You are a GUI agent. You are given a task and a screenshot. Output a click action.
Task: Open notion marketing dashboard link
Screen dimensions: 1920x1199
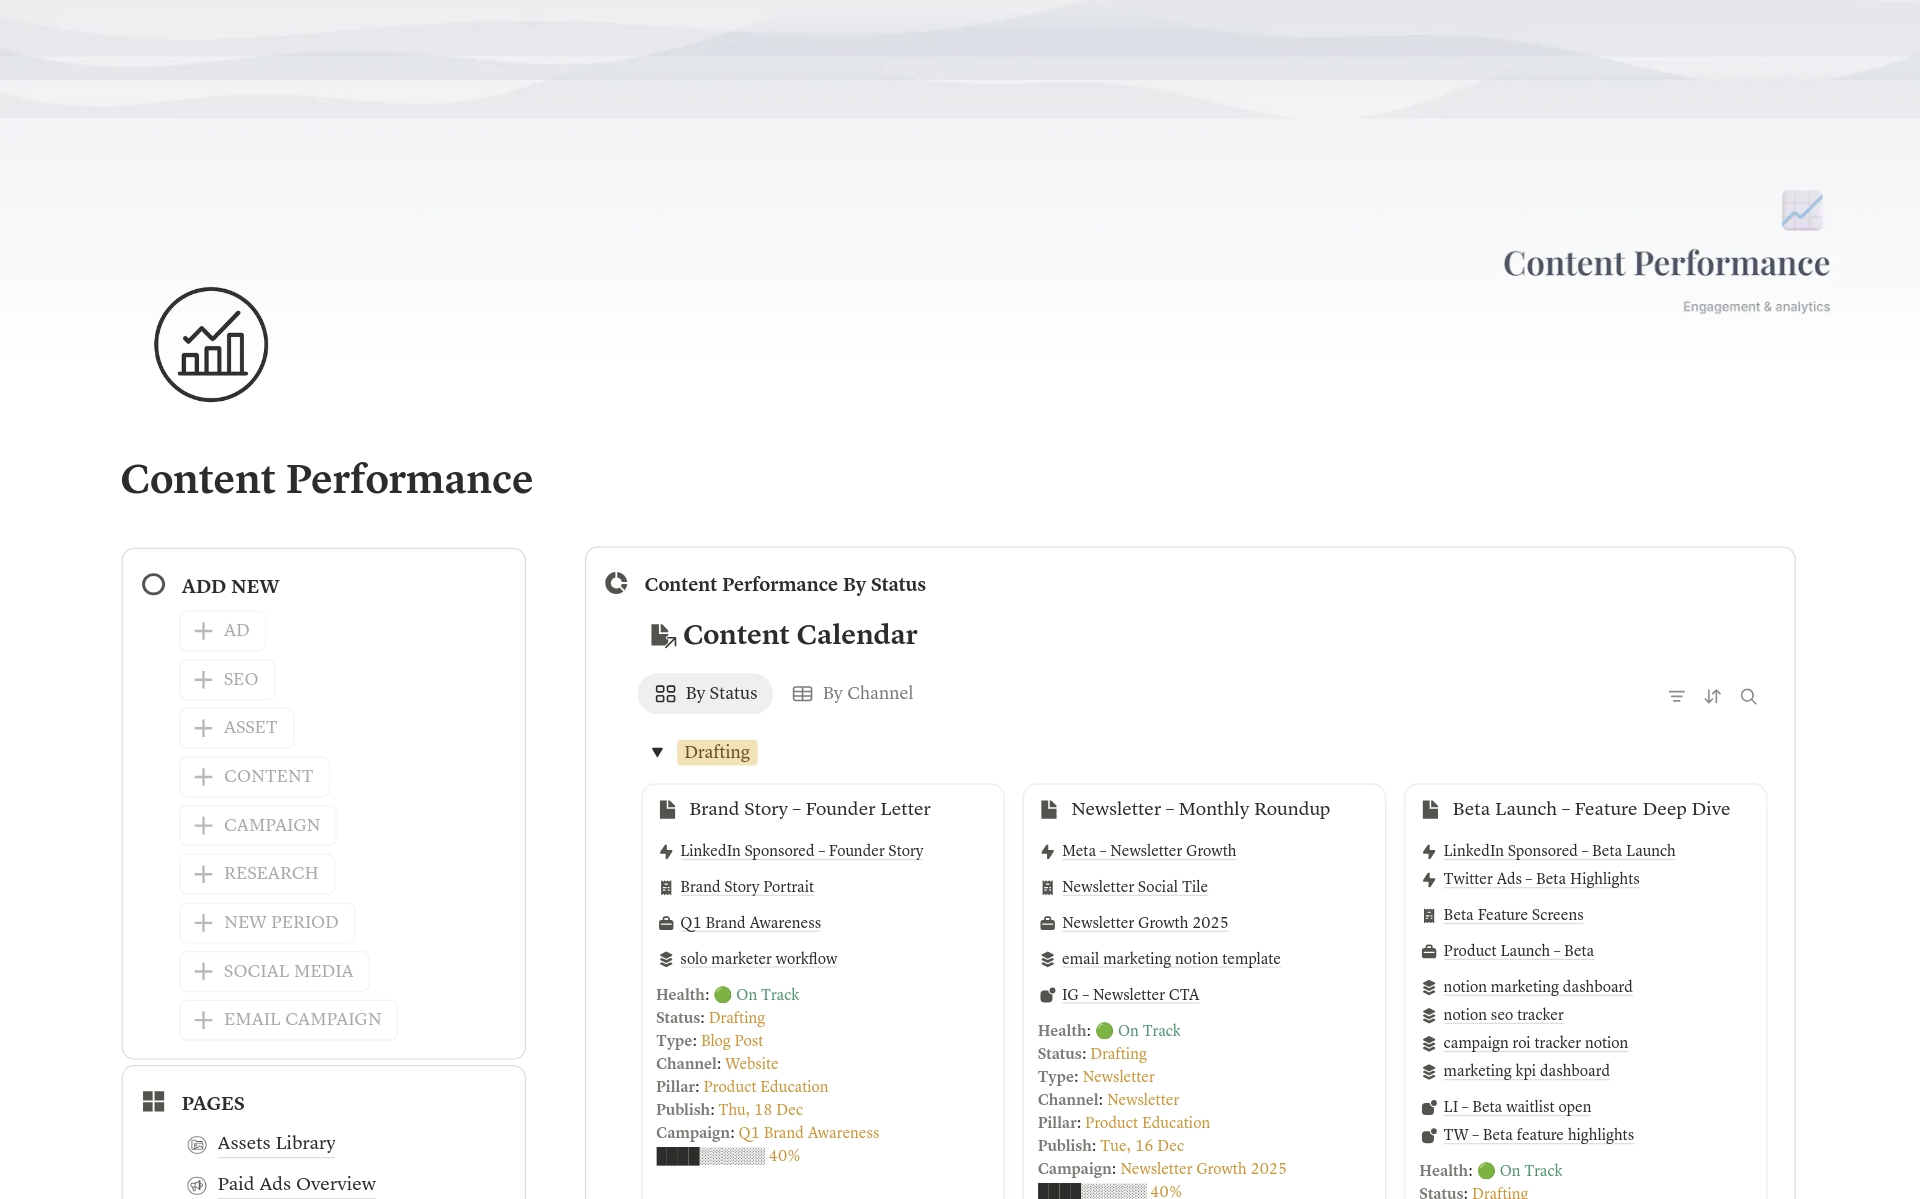point(1538,988)
